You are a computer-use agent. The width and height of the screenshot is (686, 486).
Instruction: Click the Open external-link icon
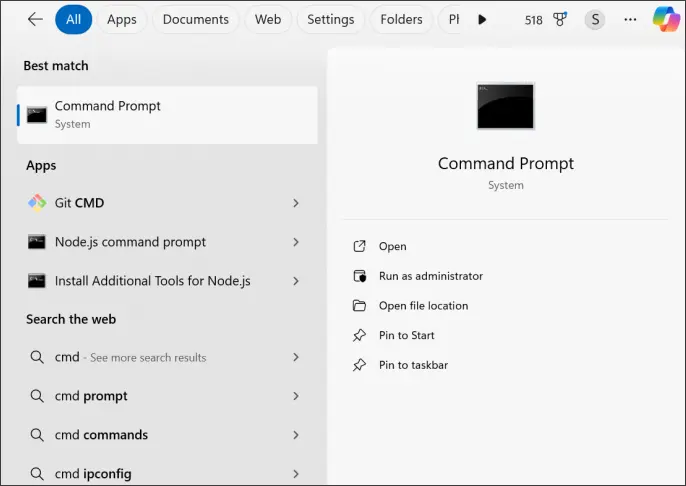coord(359,246)
